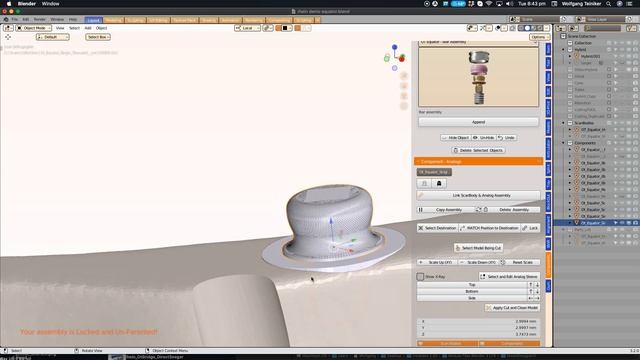Open the viewport View menu
This screenshot has height=360, width=640.
60,28
